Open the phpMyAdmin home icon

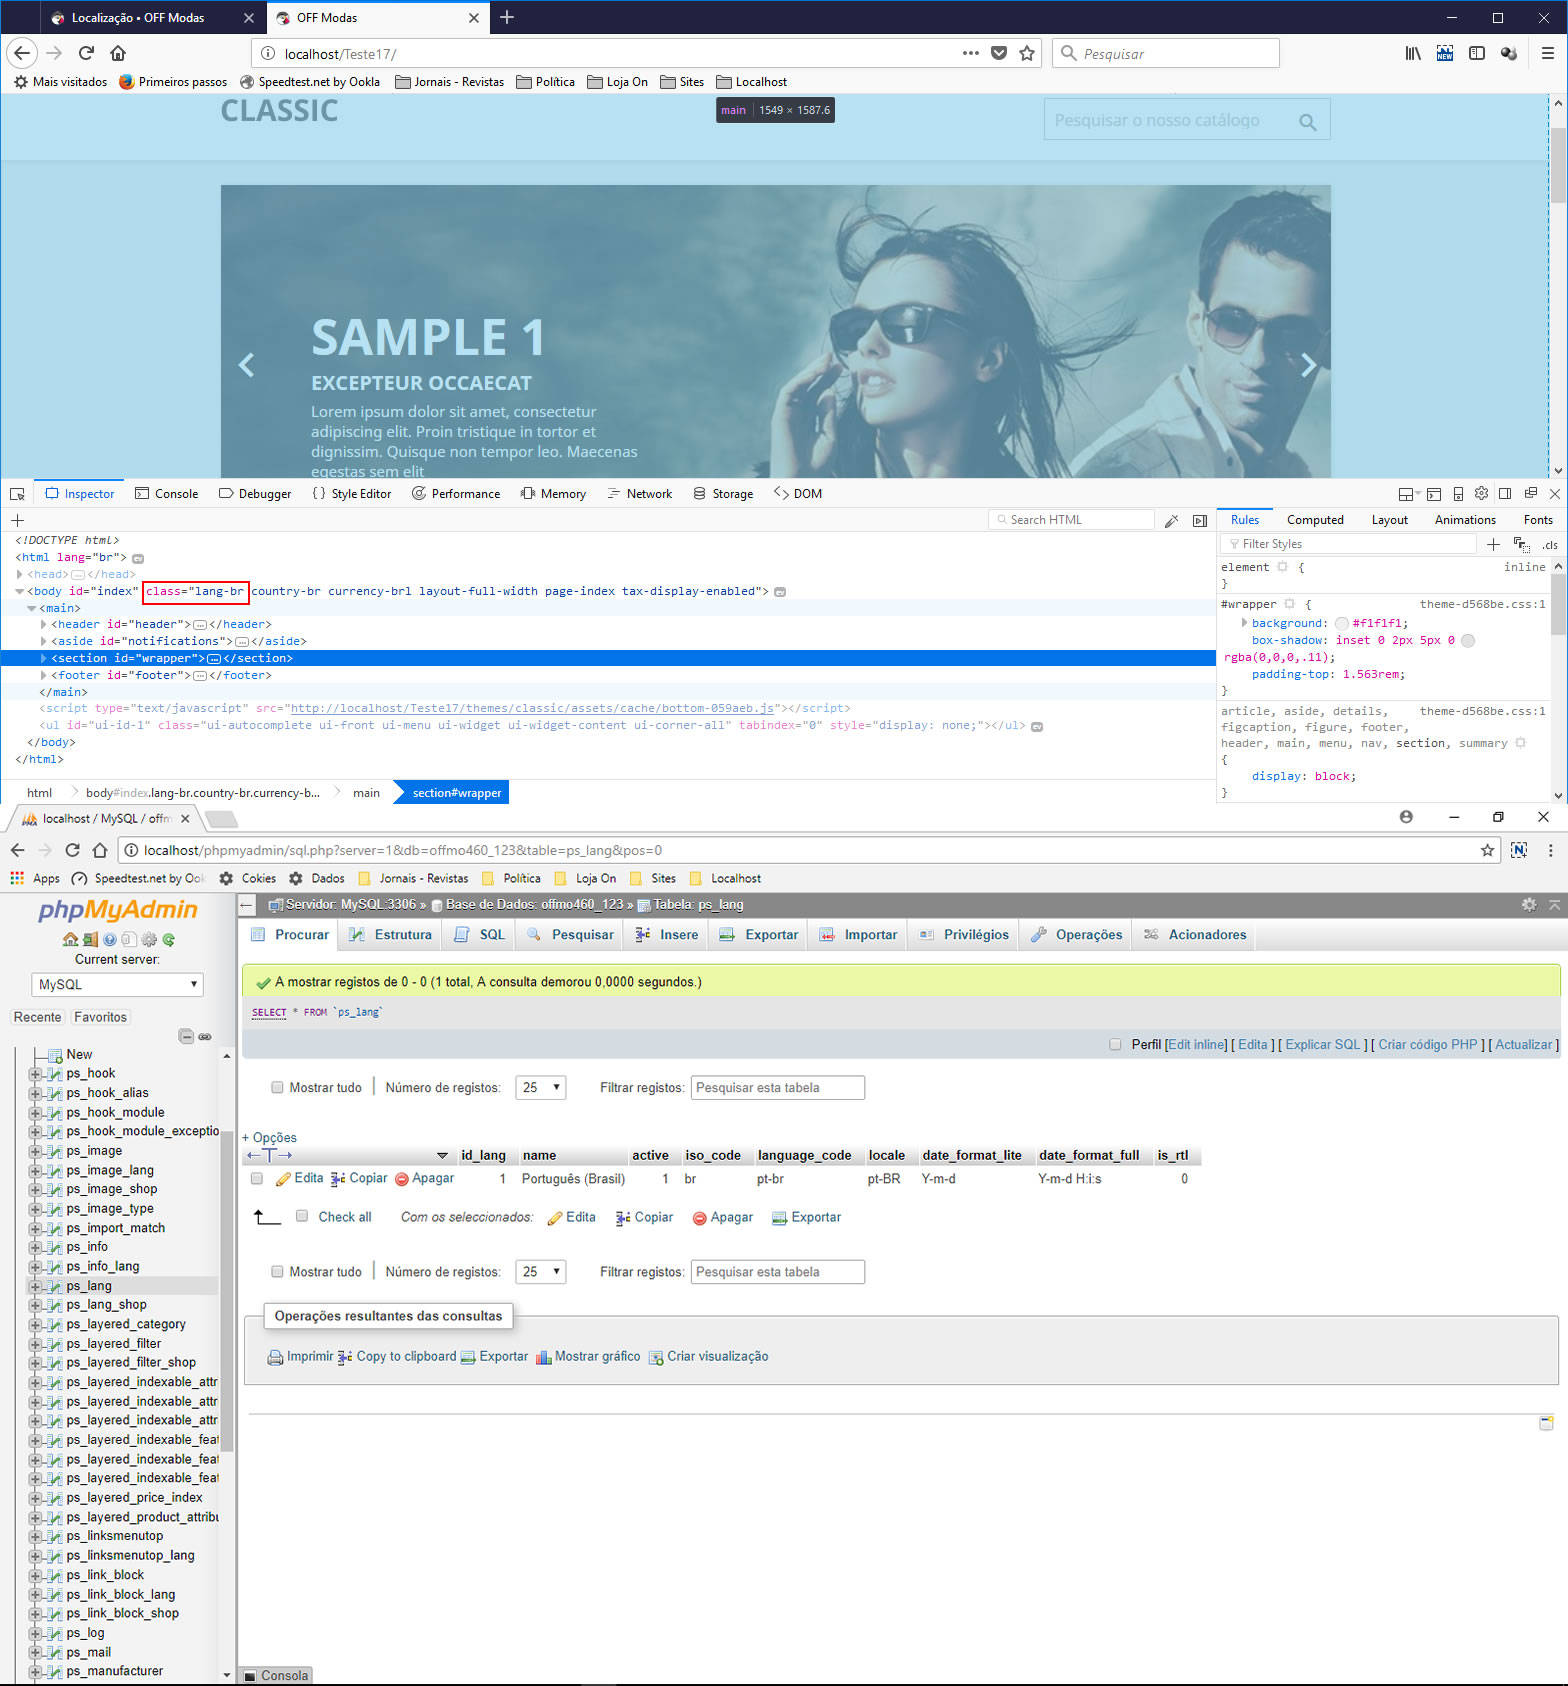coord(70,939)
